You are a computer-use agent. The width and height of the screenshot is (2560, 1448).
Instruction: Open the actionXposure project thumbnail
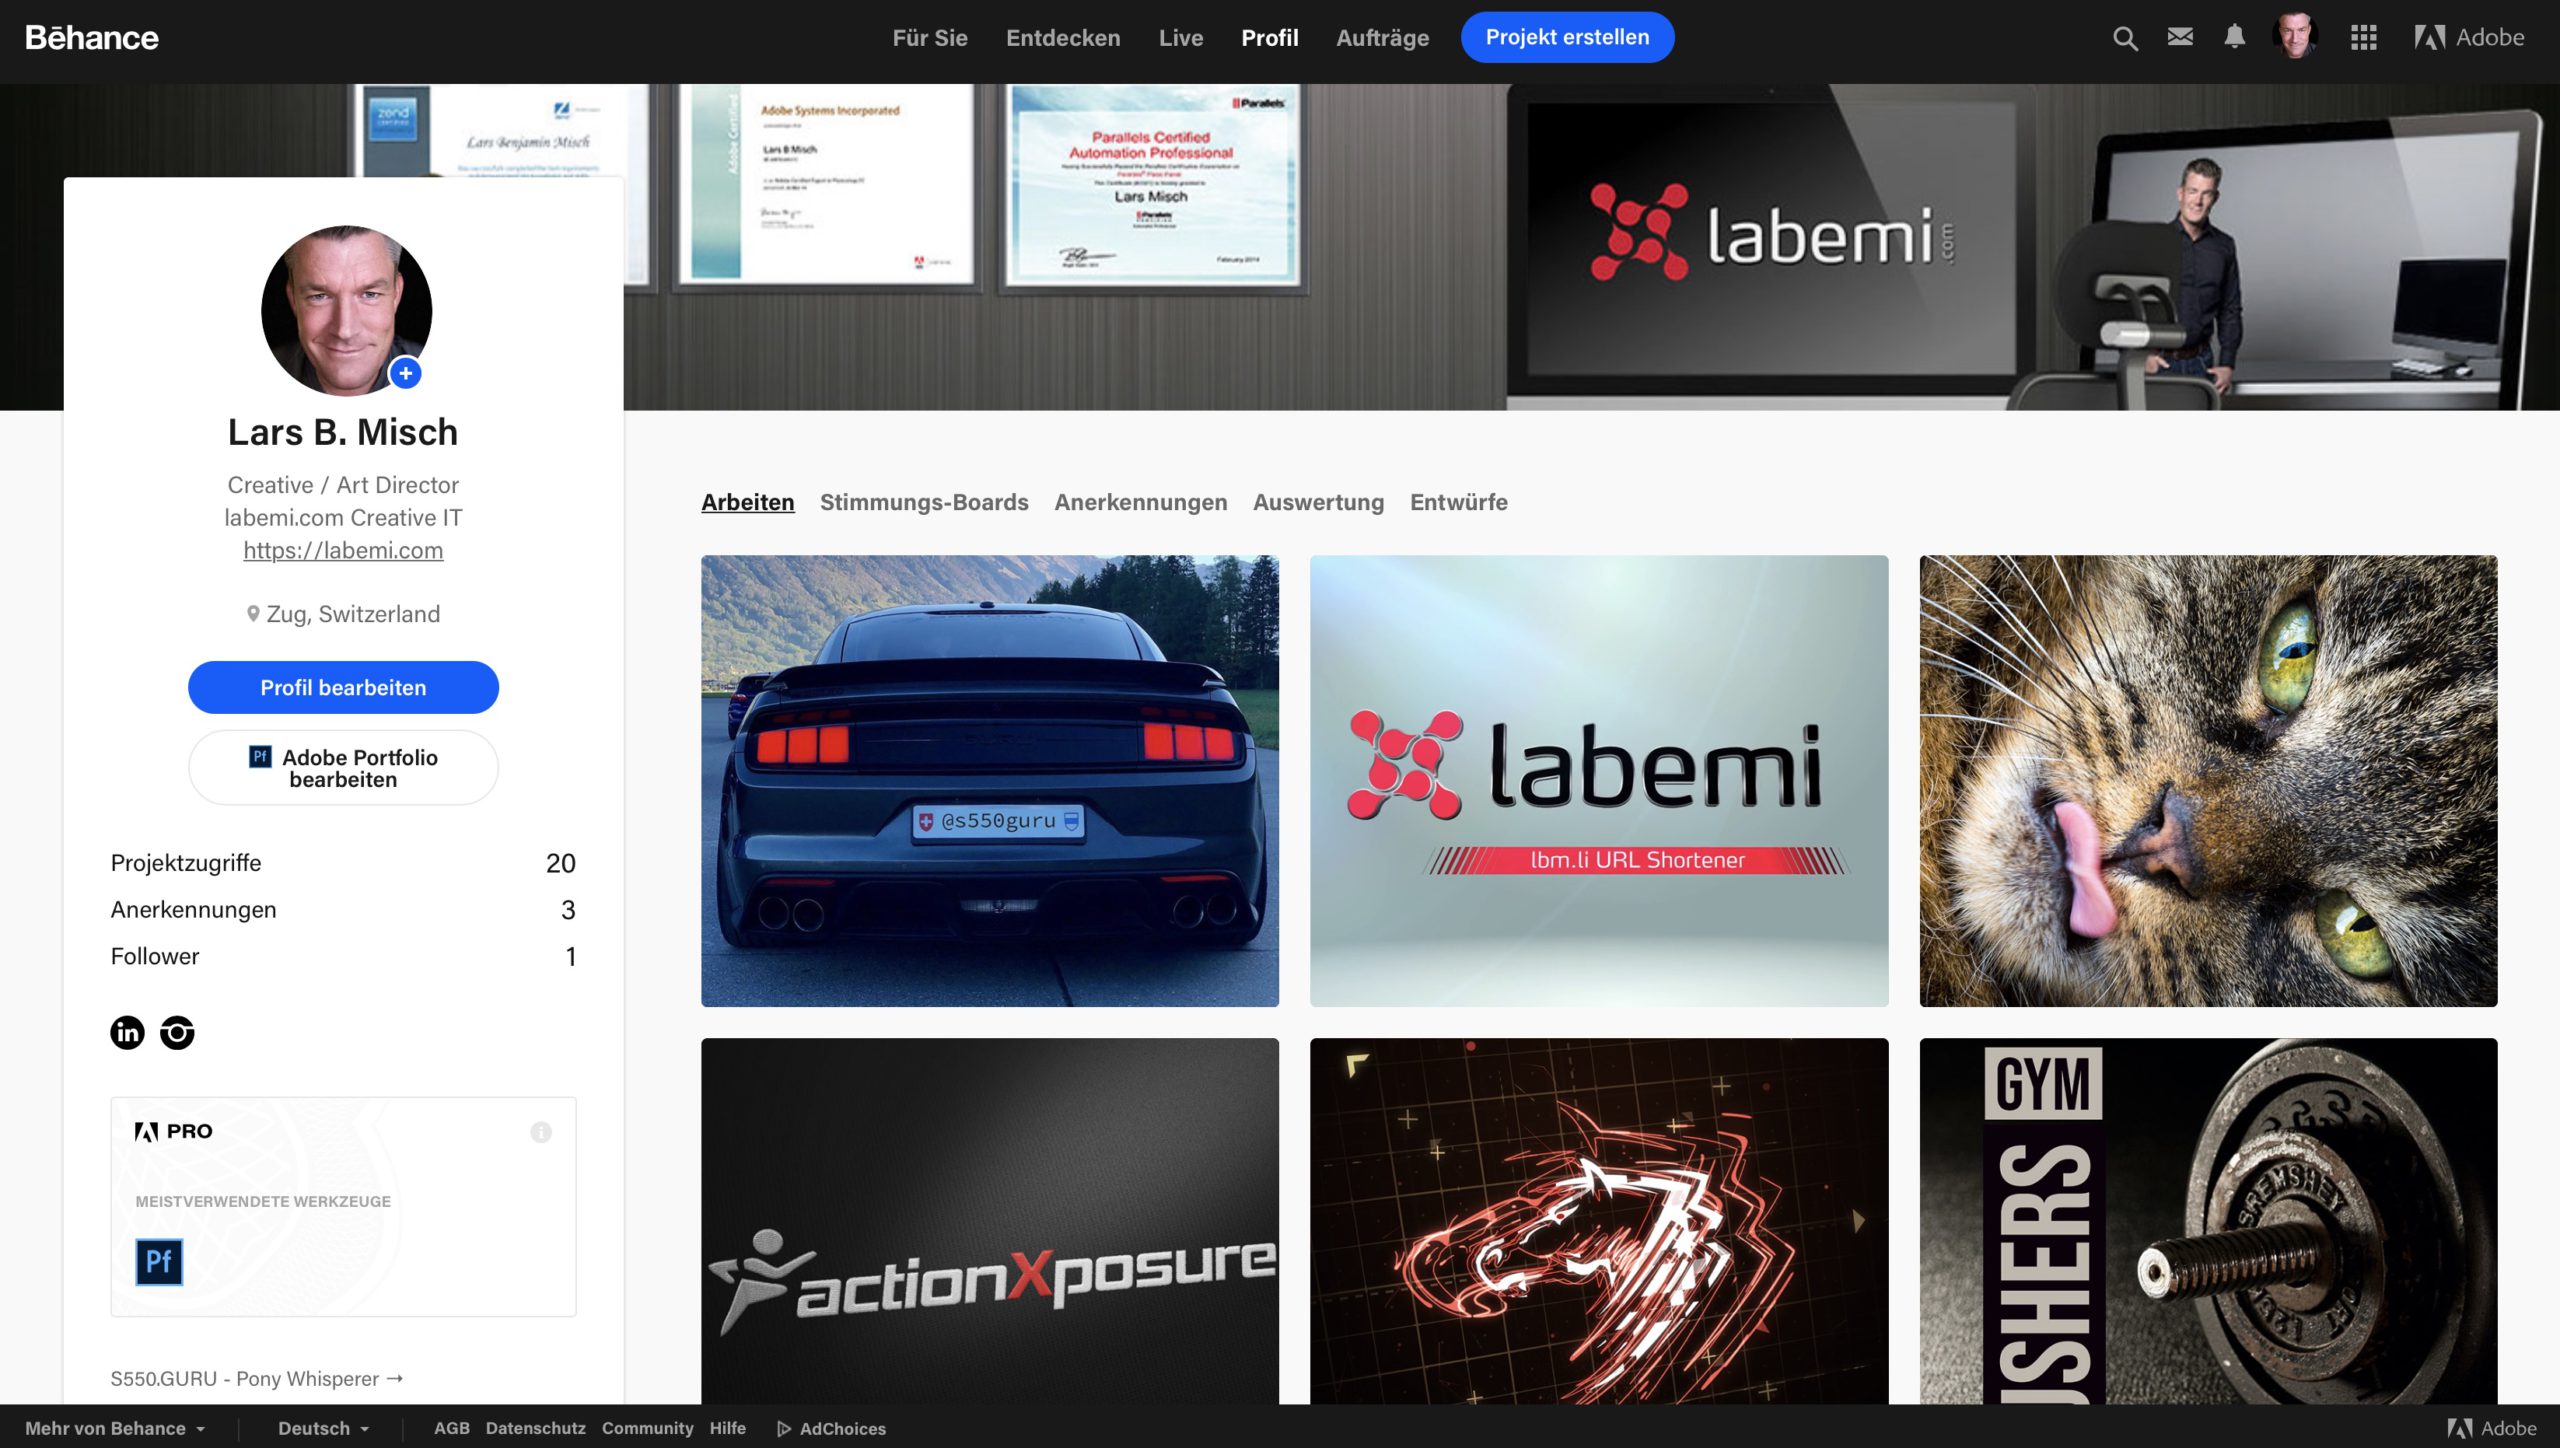coord(990,1221)
